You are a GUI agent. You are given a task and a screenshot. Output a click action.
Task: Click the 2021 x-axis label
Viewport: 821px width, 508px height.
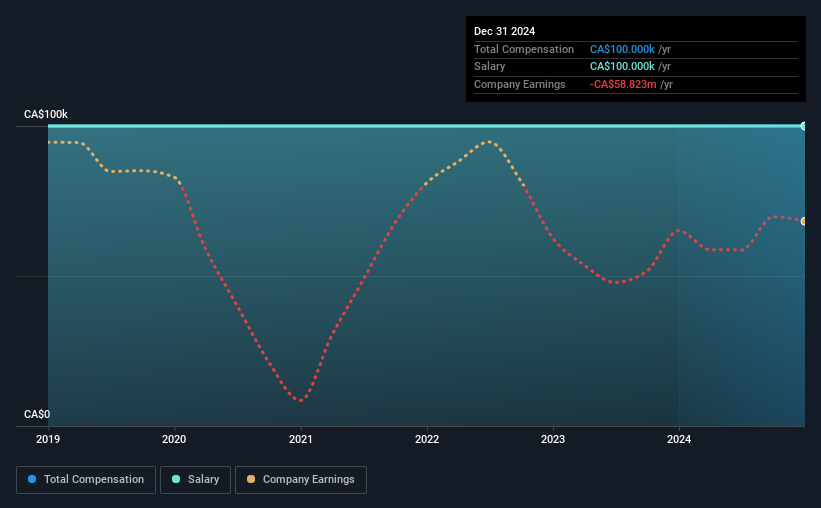coord(301,439)
